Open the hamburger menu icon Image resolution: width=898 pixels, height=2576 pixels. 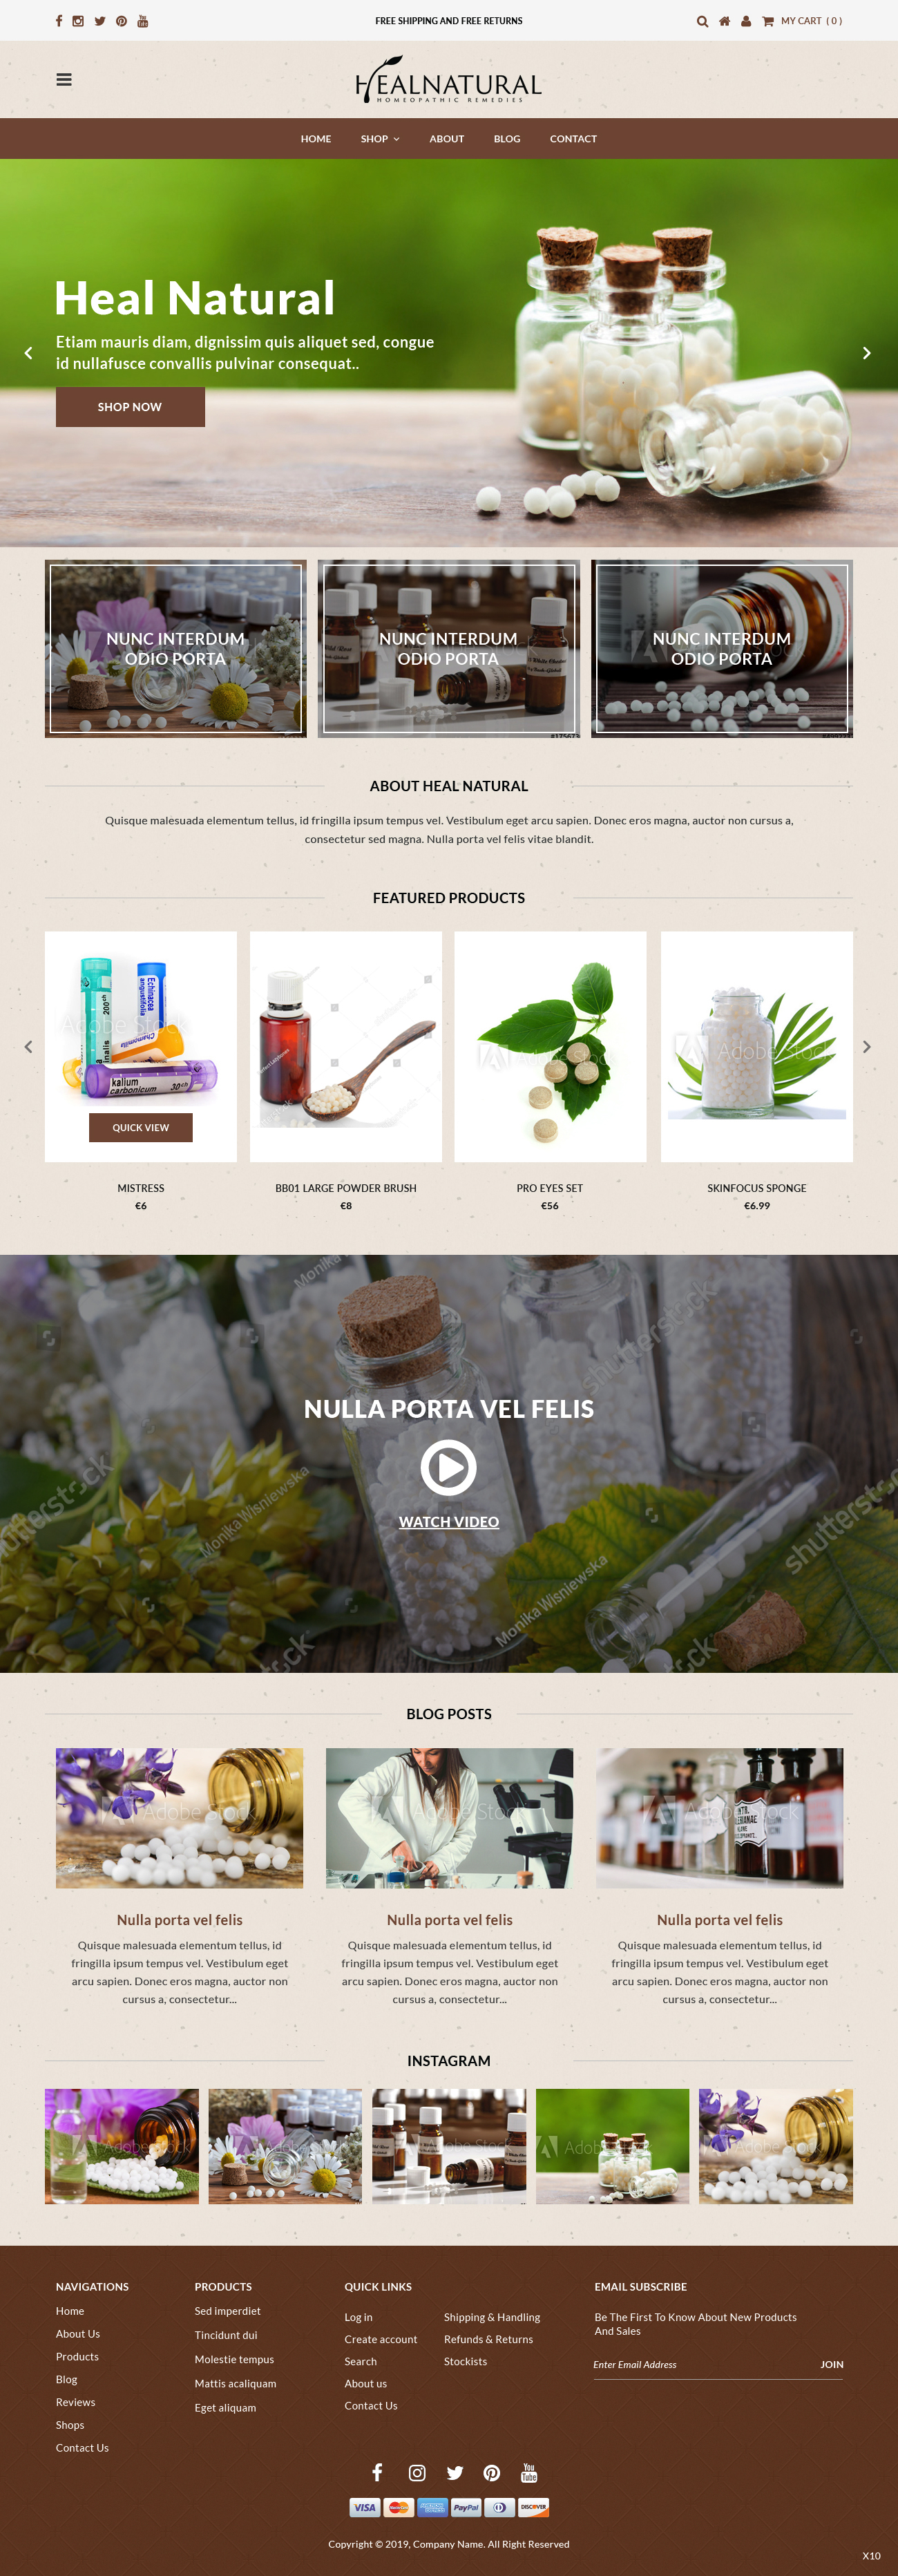click(x=64, y=80)
